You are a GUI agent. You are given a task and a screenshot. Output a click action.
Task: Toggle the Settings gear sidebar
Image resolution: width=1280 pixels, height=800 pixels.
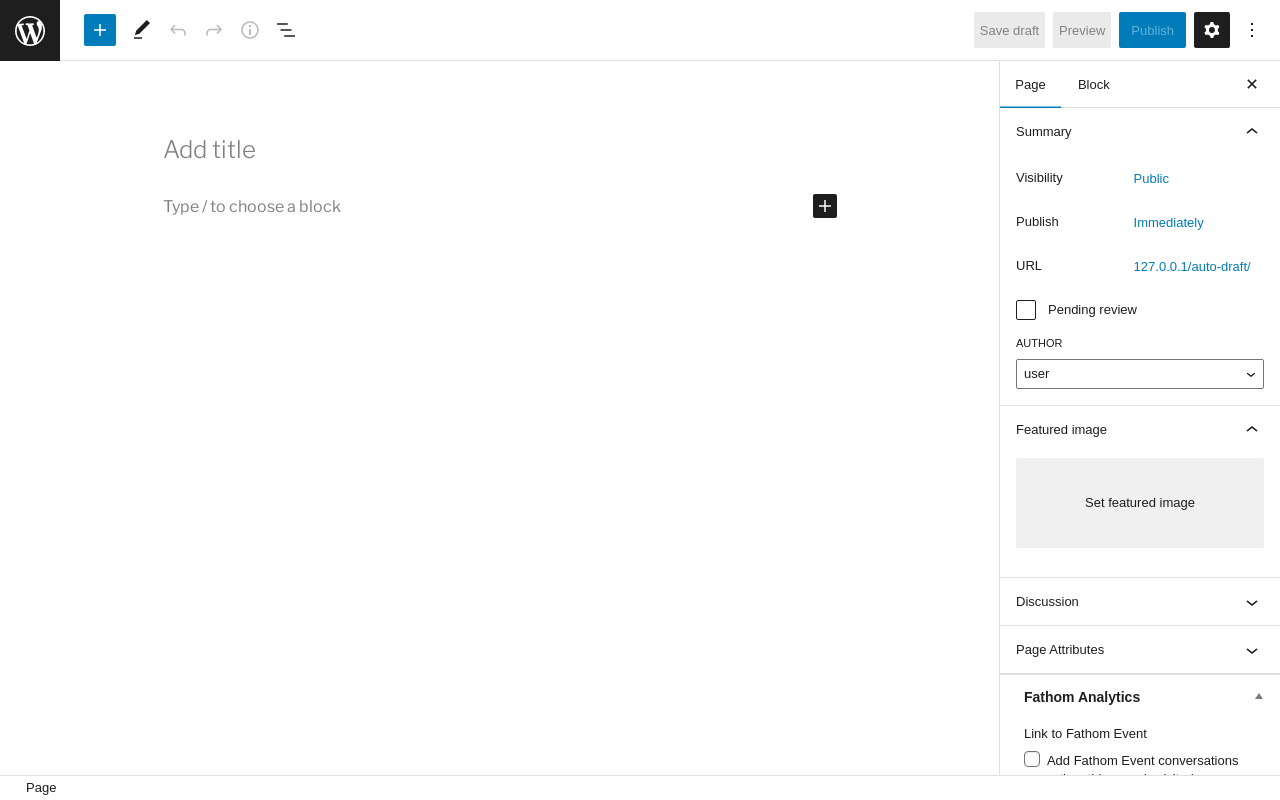click(x=1212, y=30)
